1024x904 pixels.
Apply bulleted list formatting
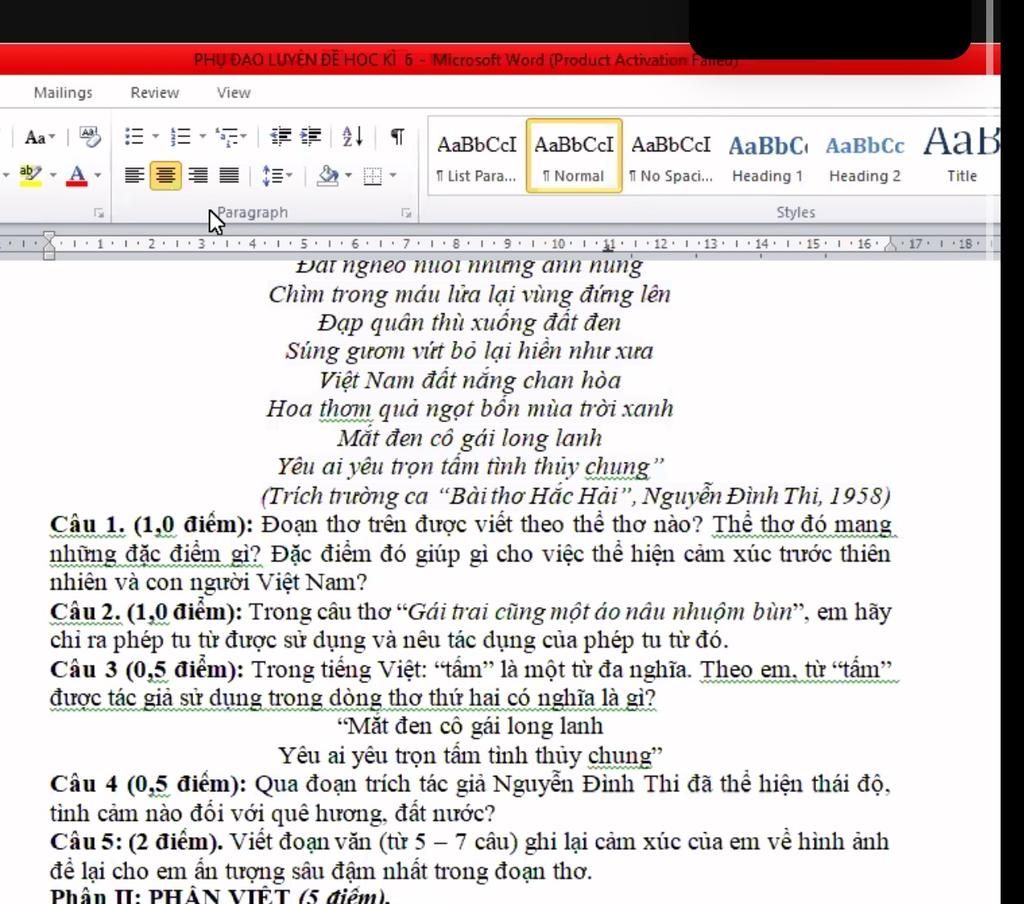coord(135,137)
